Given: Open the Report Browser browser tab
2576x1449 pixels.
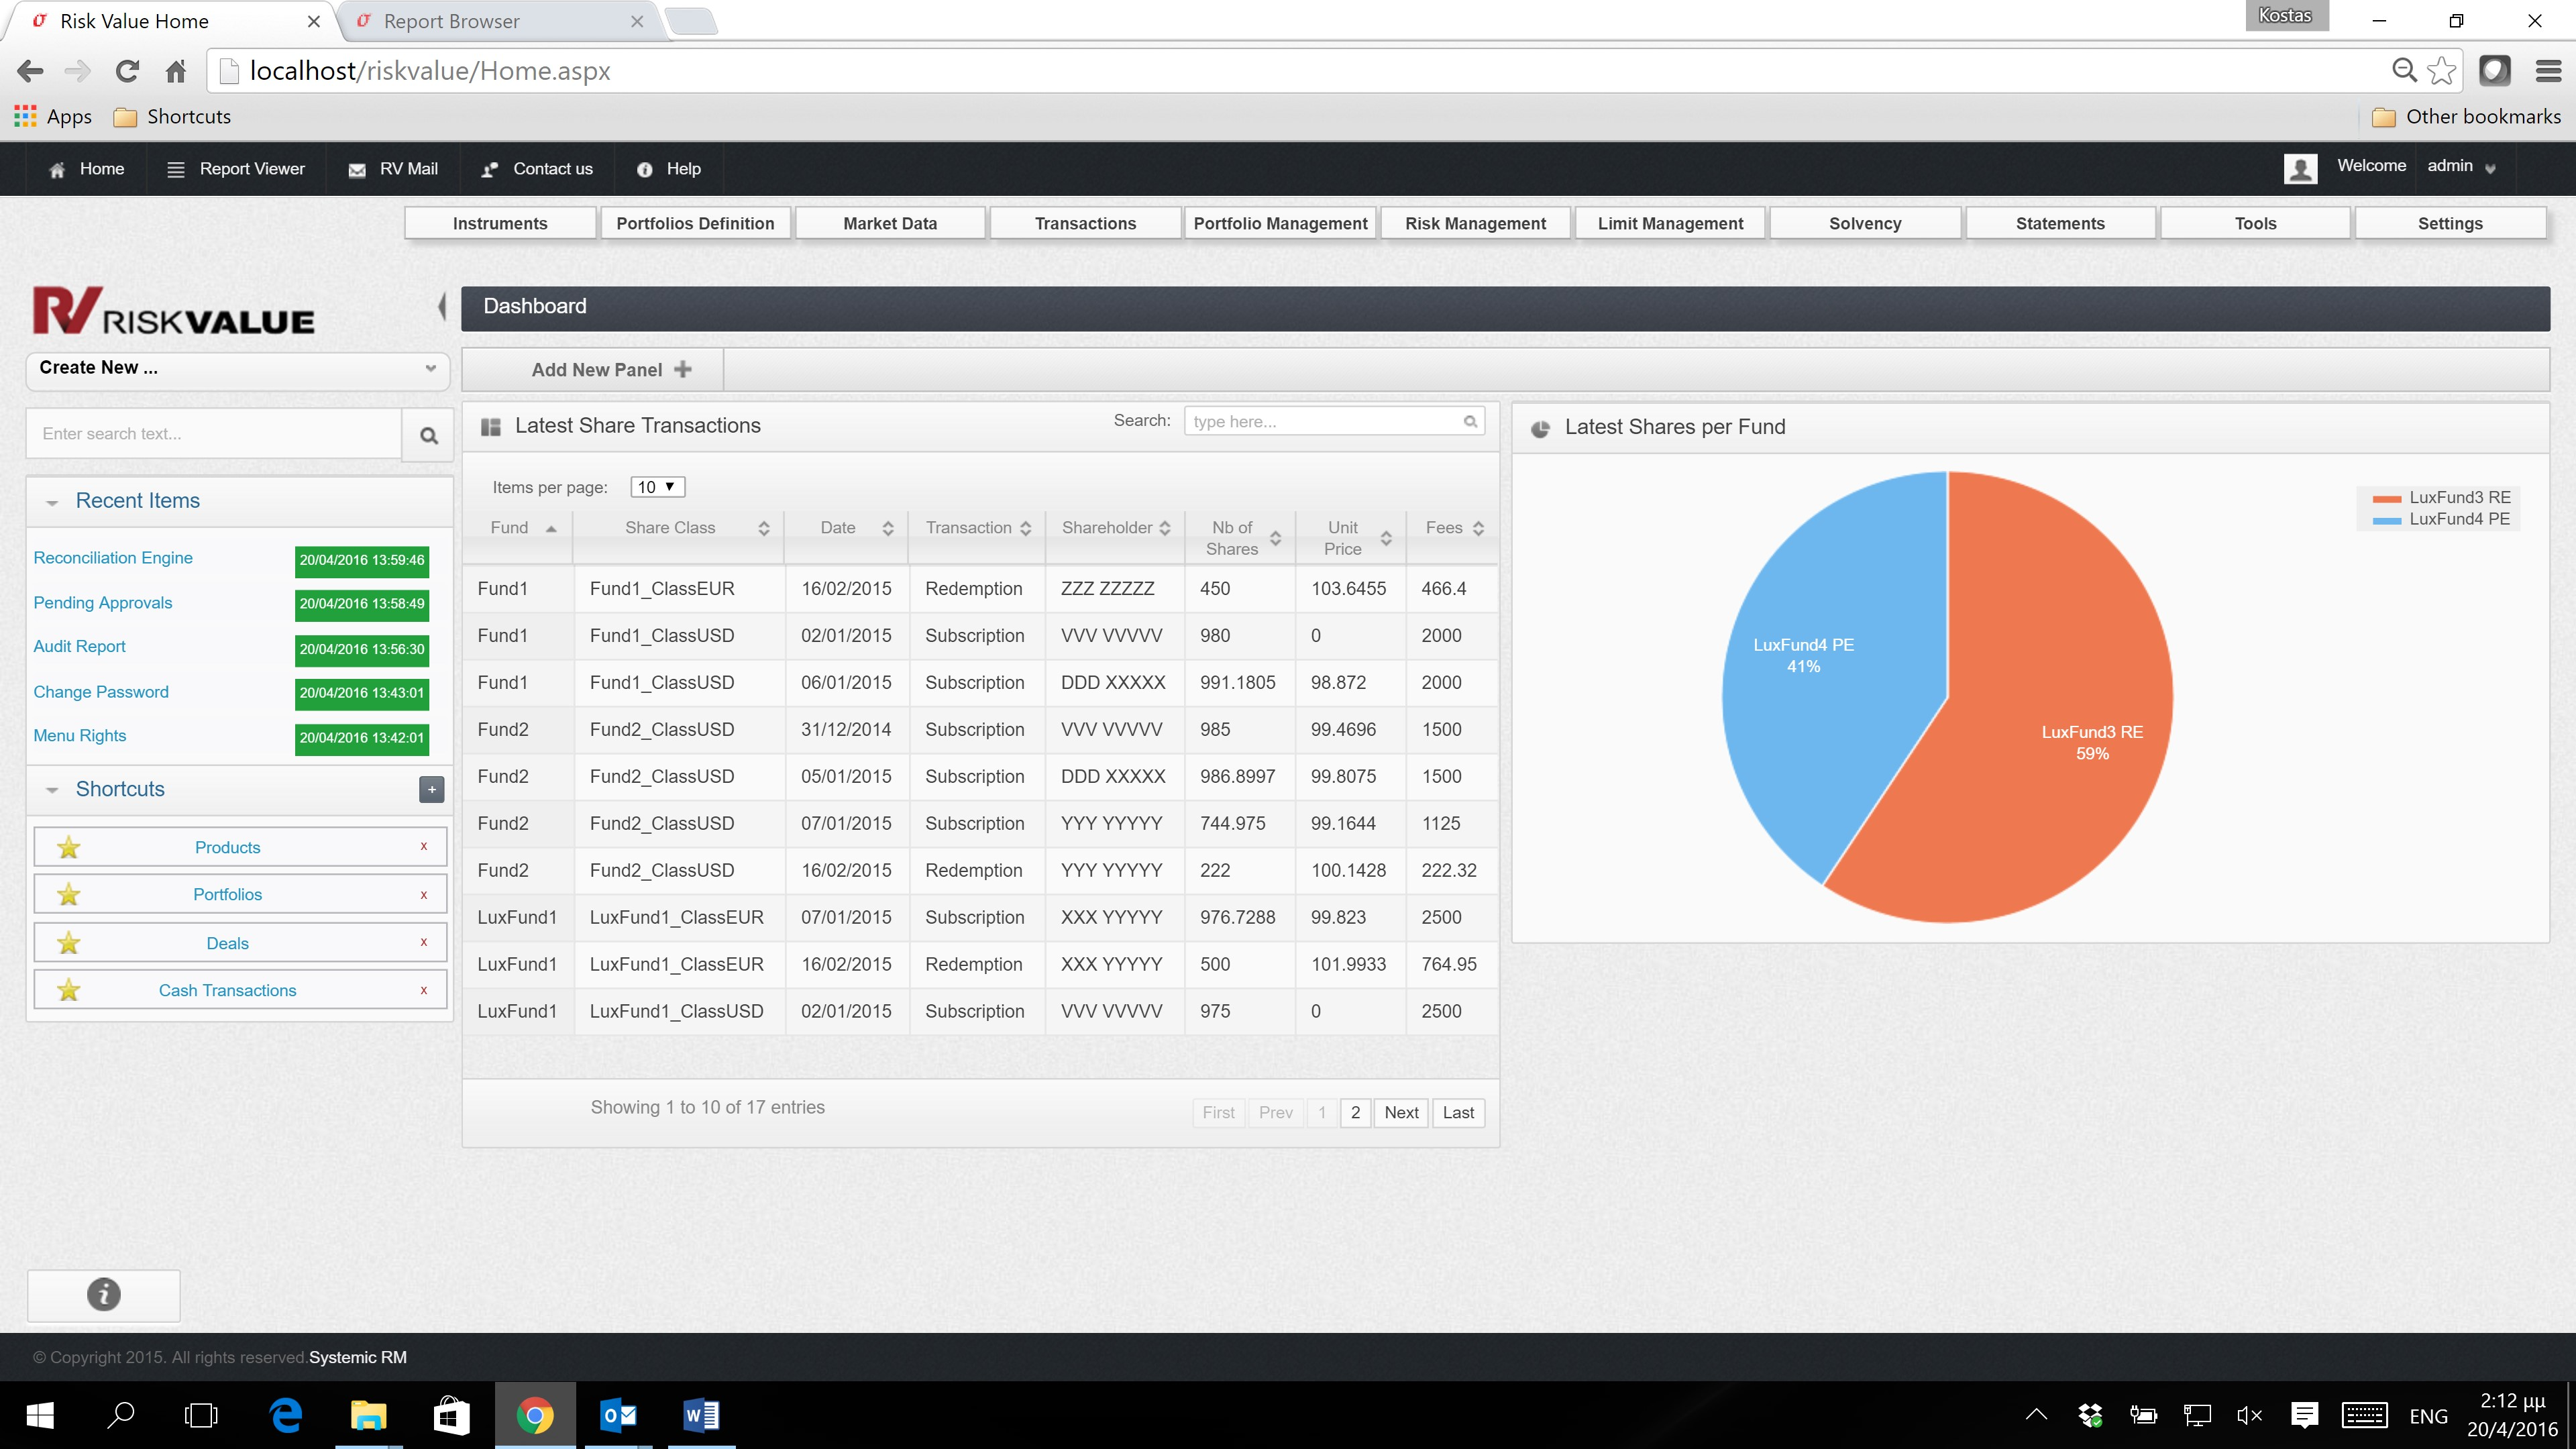Looking at the screenshot, I should point(452,20).
